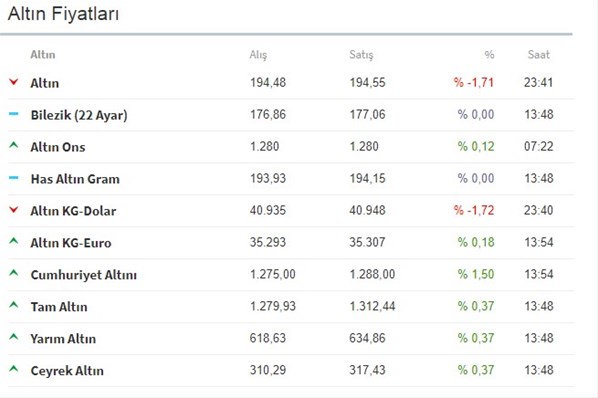Screen dimensions: 598x398
Task: Click the green up arrow beside Altın Ons
Action: coord(14,145)
